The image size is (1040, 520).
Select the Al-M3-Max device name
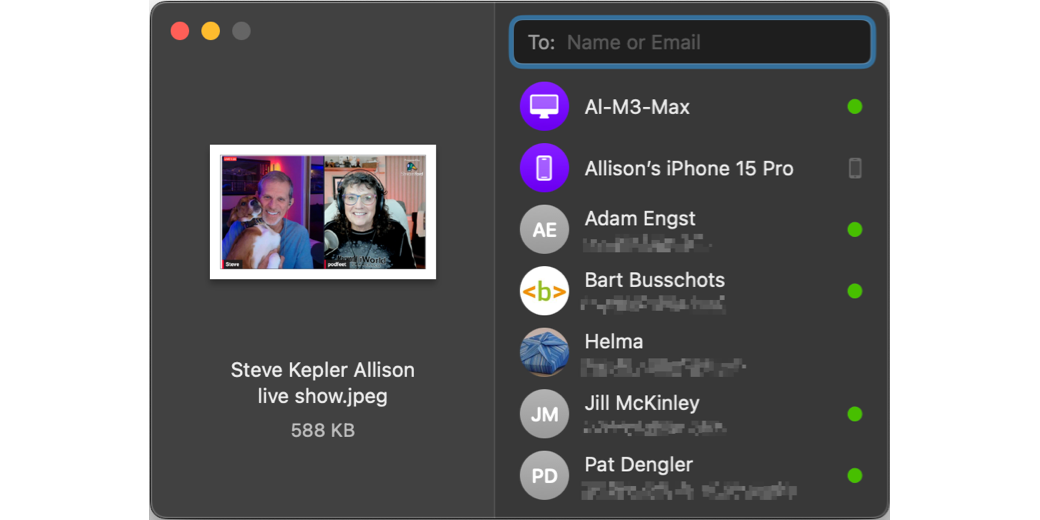click(637, 107)
